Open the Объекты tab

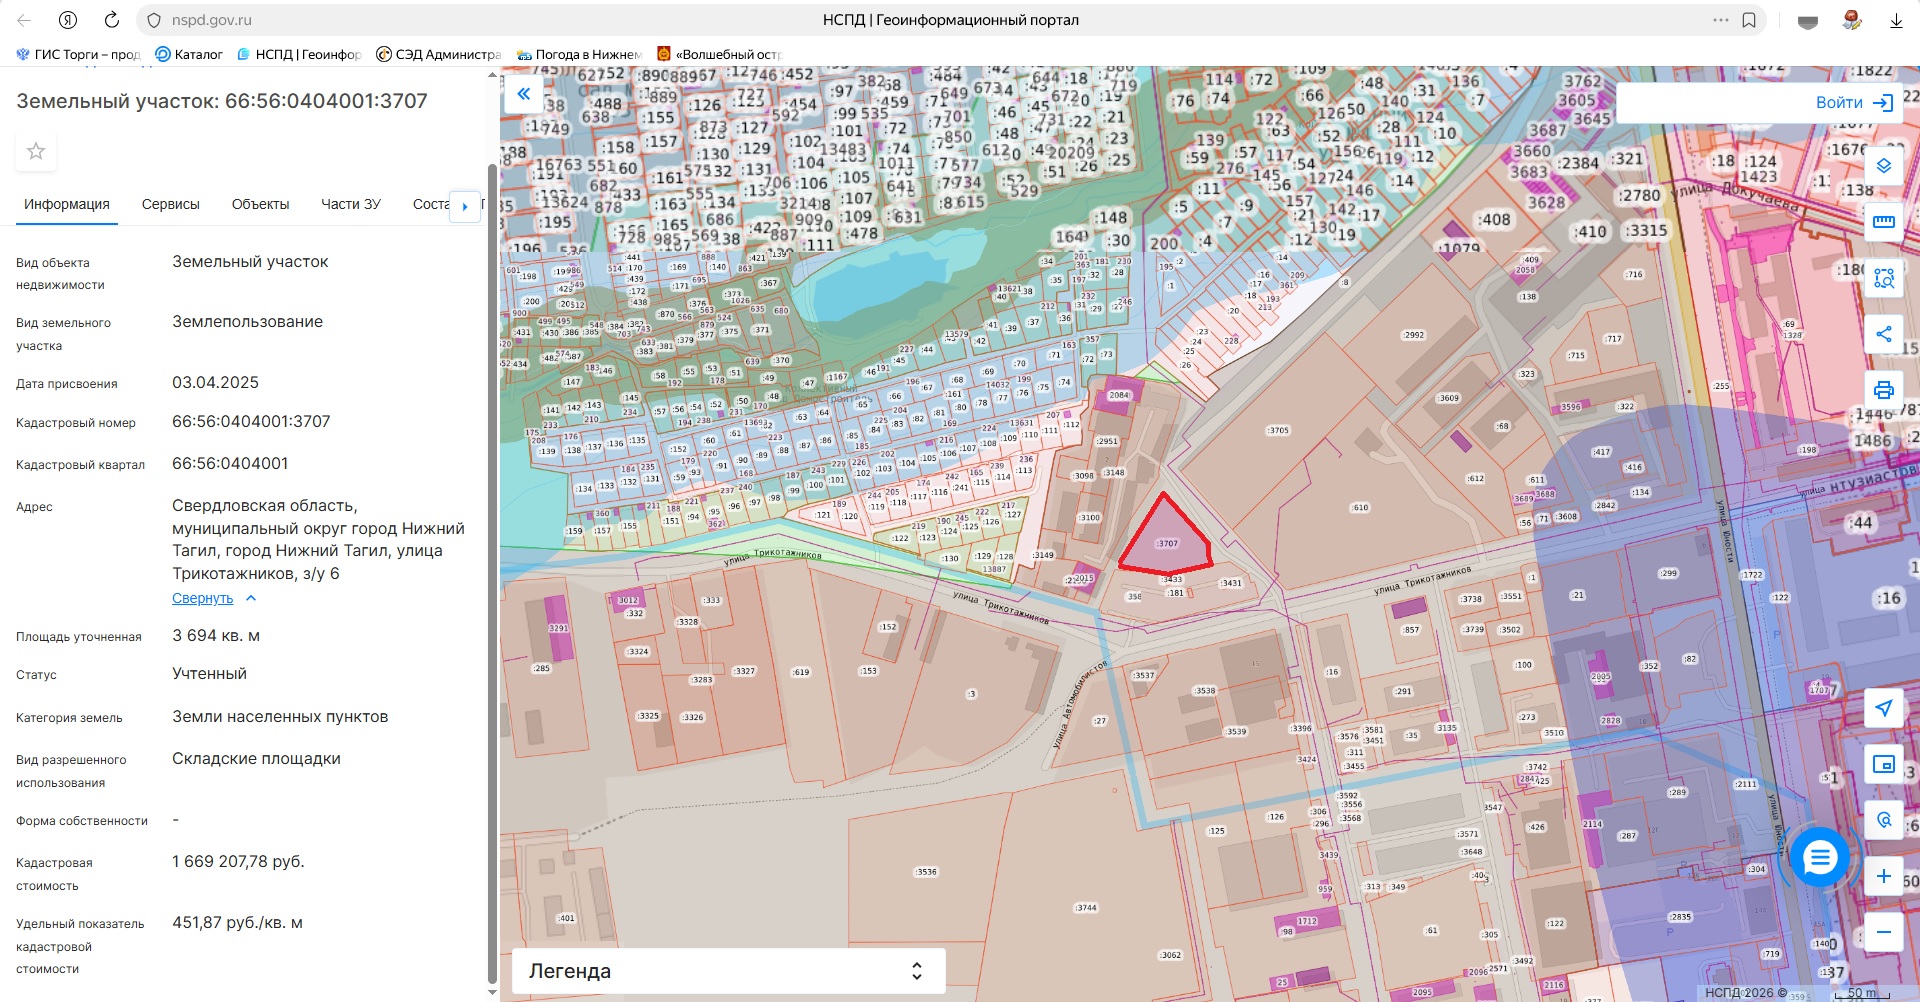coord(260,204)
